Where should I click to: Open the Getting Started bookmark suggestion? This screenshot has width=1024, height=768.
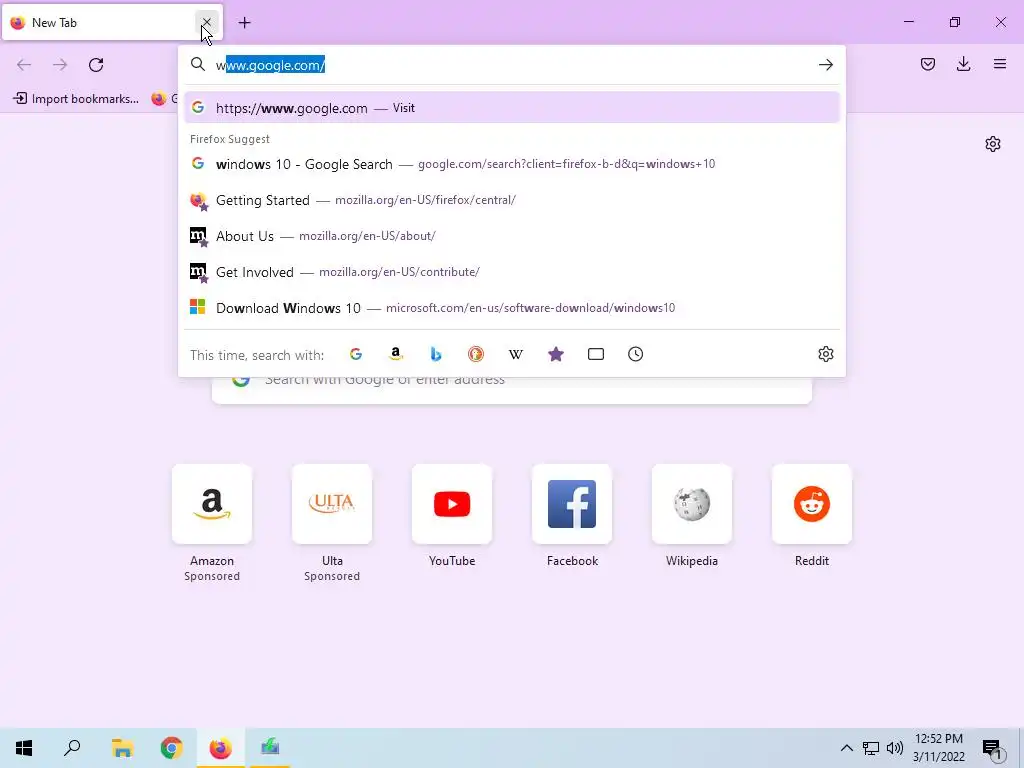coord(511,200)
